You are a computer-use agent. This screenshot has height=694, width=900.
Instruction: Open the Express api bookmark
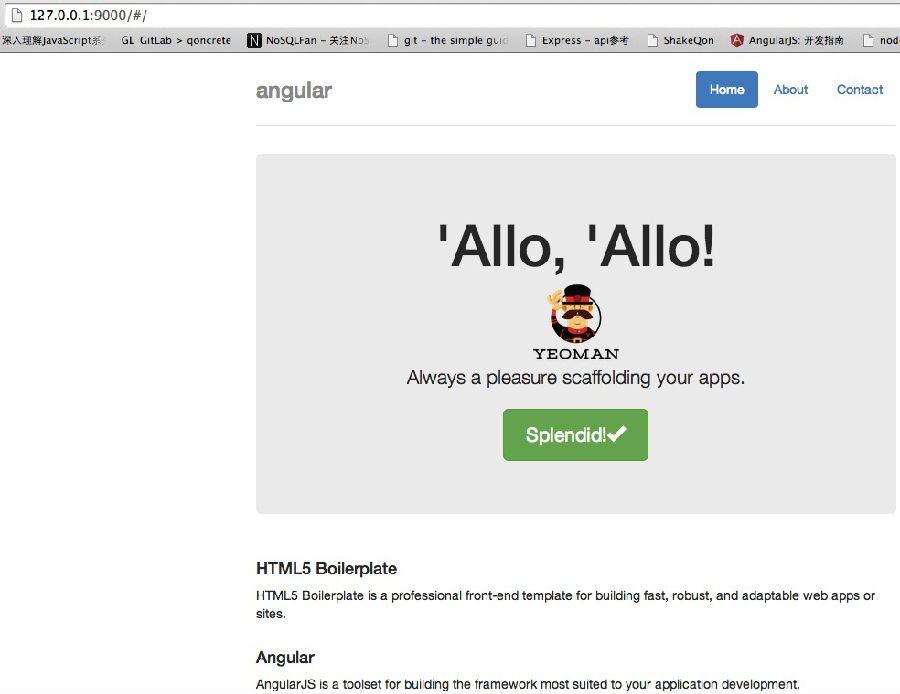[x=577, y=40]
